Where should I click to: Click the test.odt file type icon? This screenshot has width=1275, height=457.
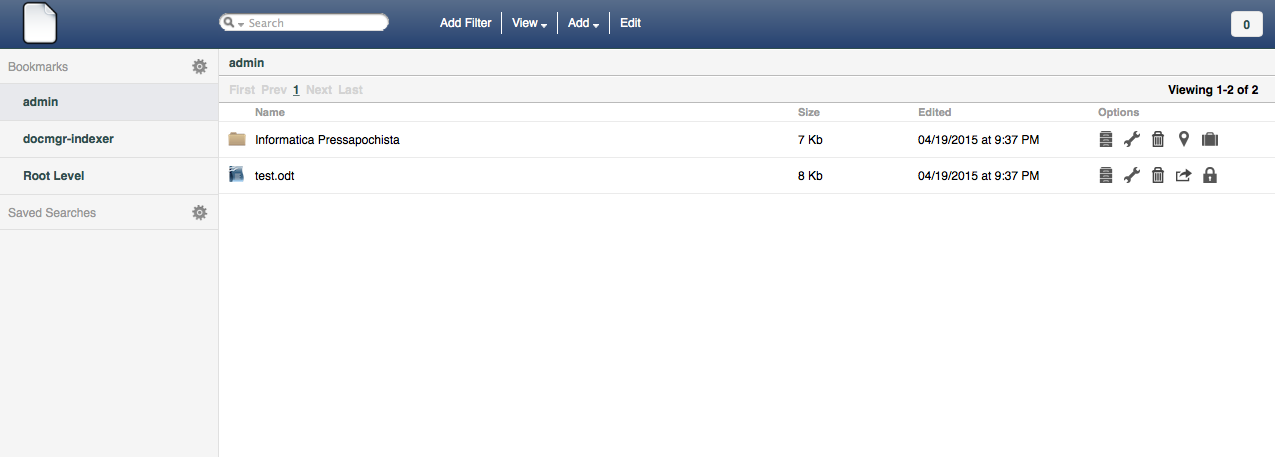[x=237, y=175]
